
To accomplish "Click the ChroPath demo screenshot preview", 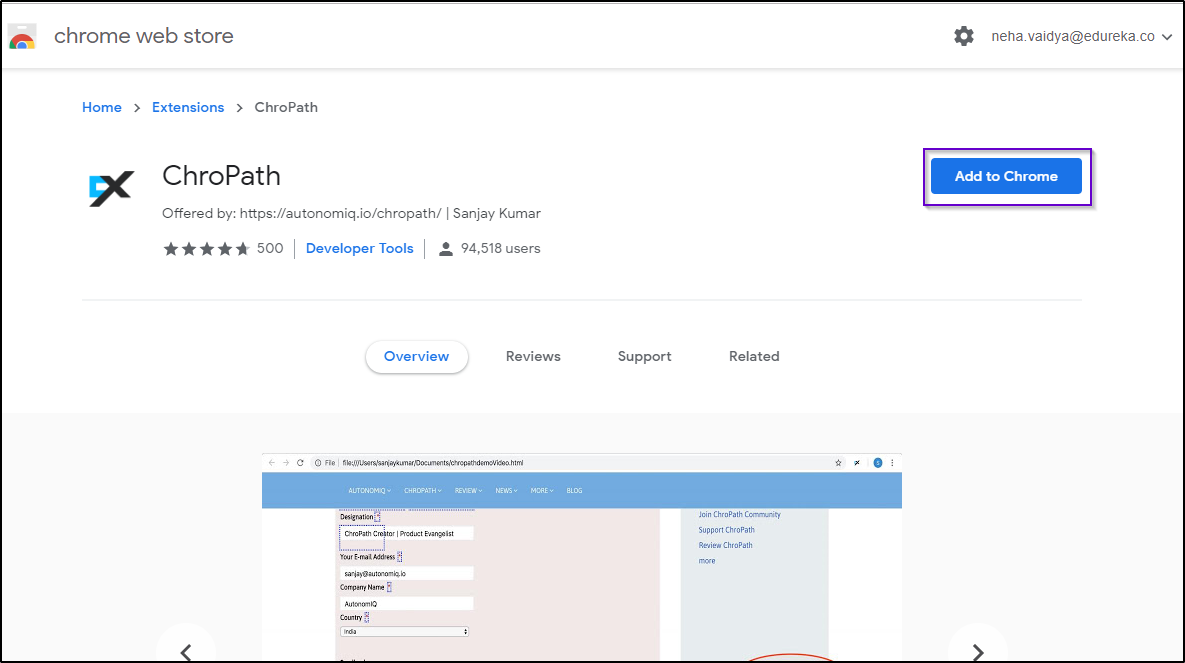I will [x=581, y=560].
